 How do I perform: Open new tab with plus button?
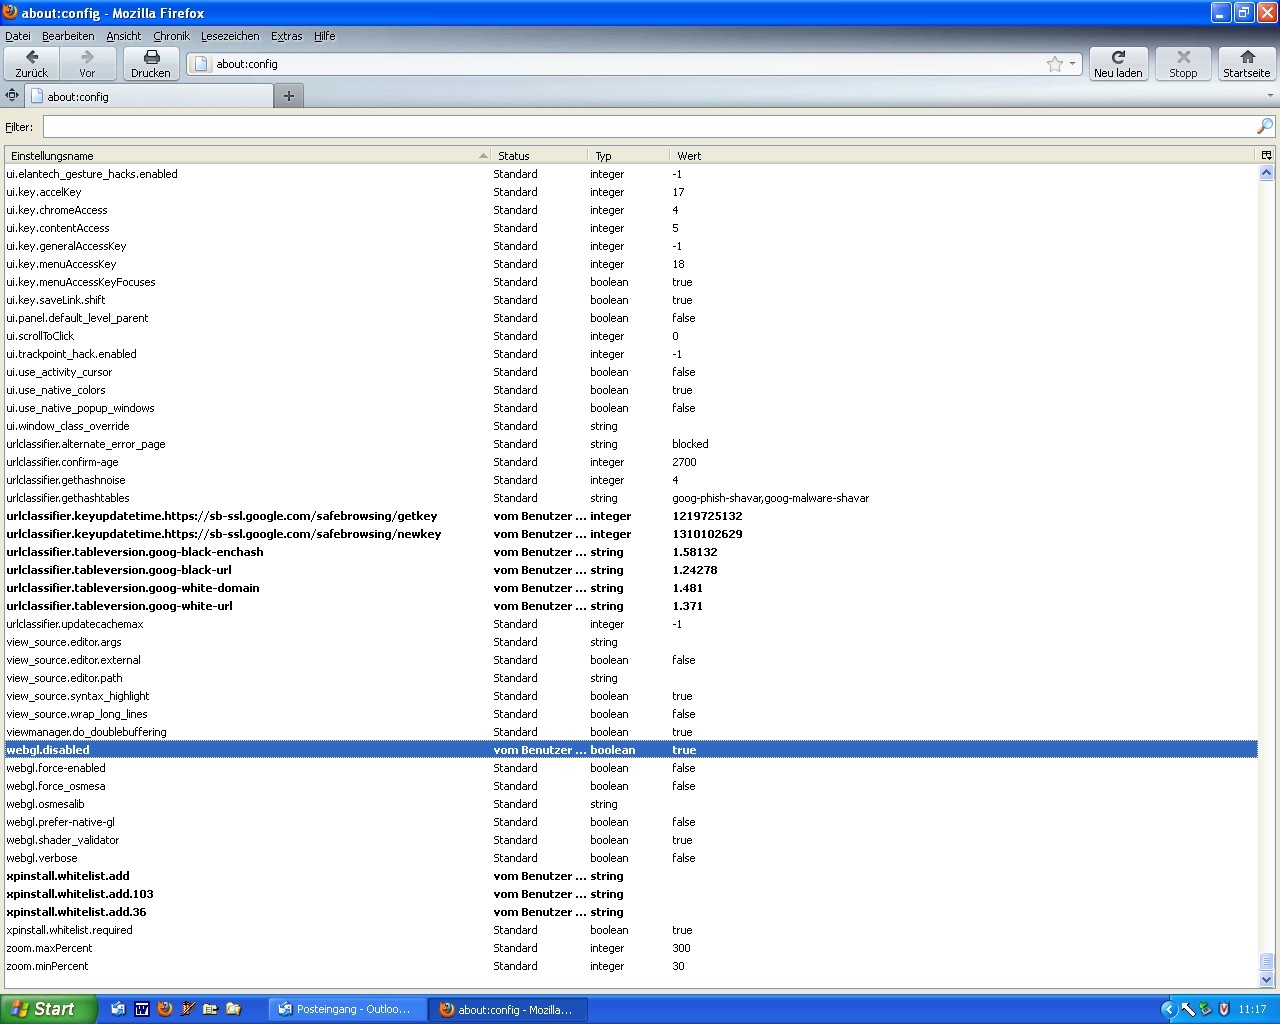(x=289, y=96)
